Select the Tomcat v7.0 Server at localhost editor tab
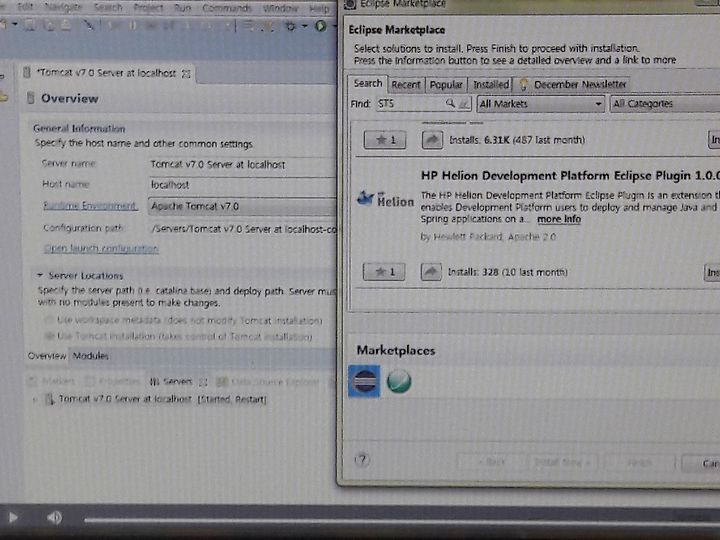This screenshot has height=540, width=720. coord(107,73)
